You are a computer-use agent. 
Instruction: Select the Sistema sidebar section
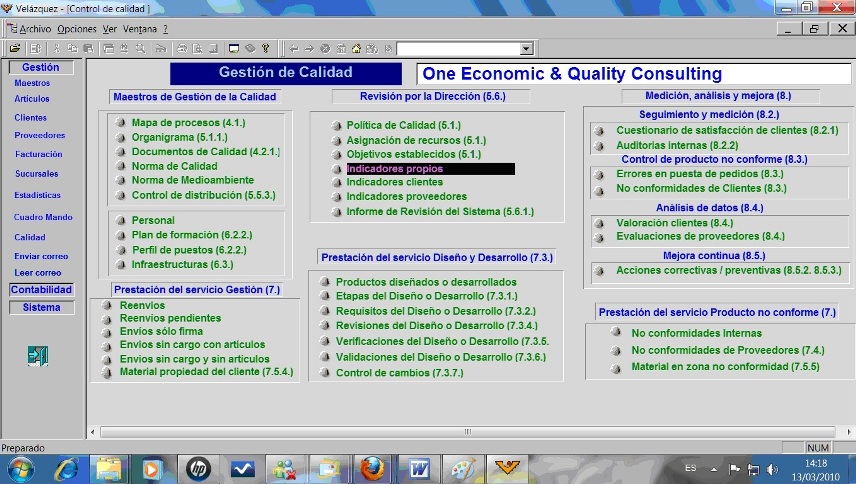pos(41,308)
